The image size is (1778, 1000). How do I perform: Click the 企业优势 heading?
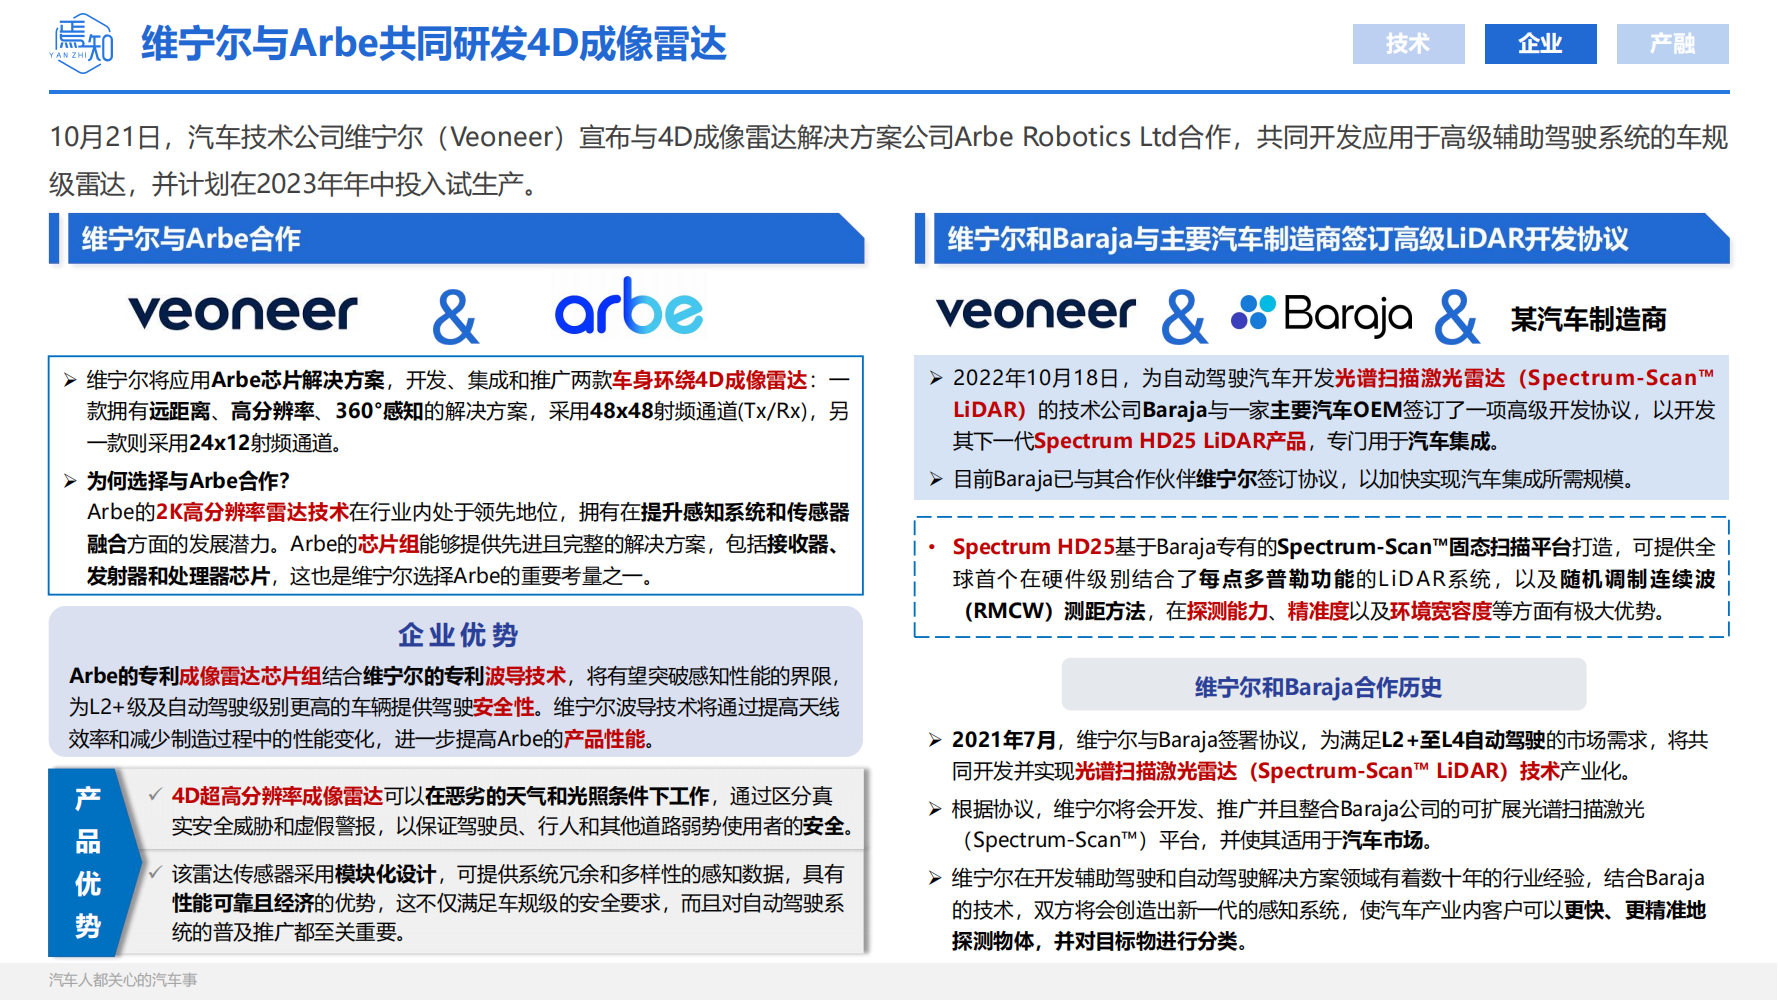pos(458,635)
